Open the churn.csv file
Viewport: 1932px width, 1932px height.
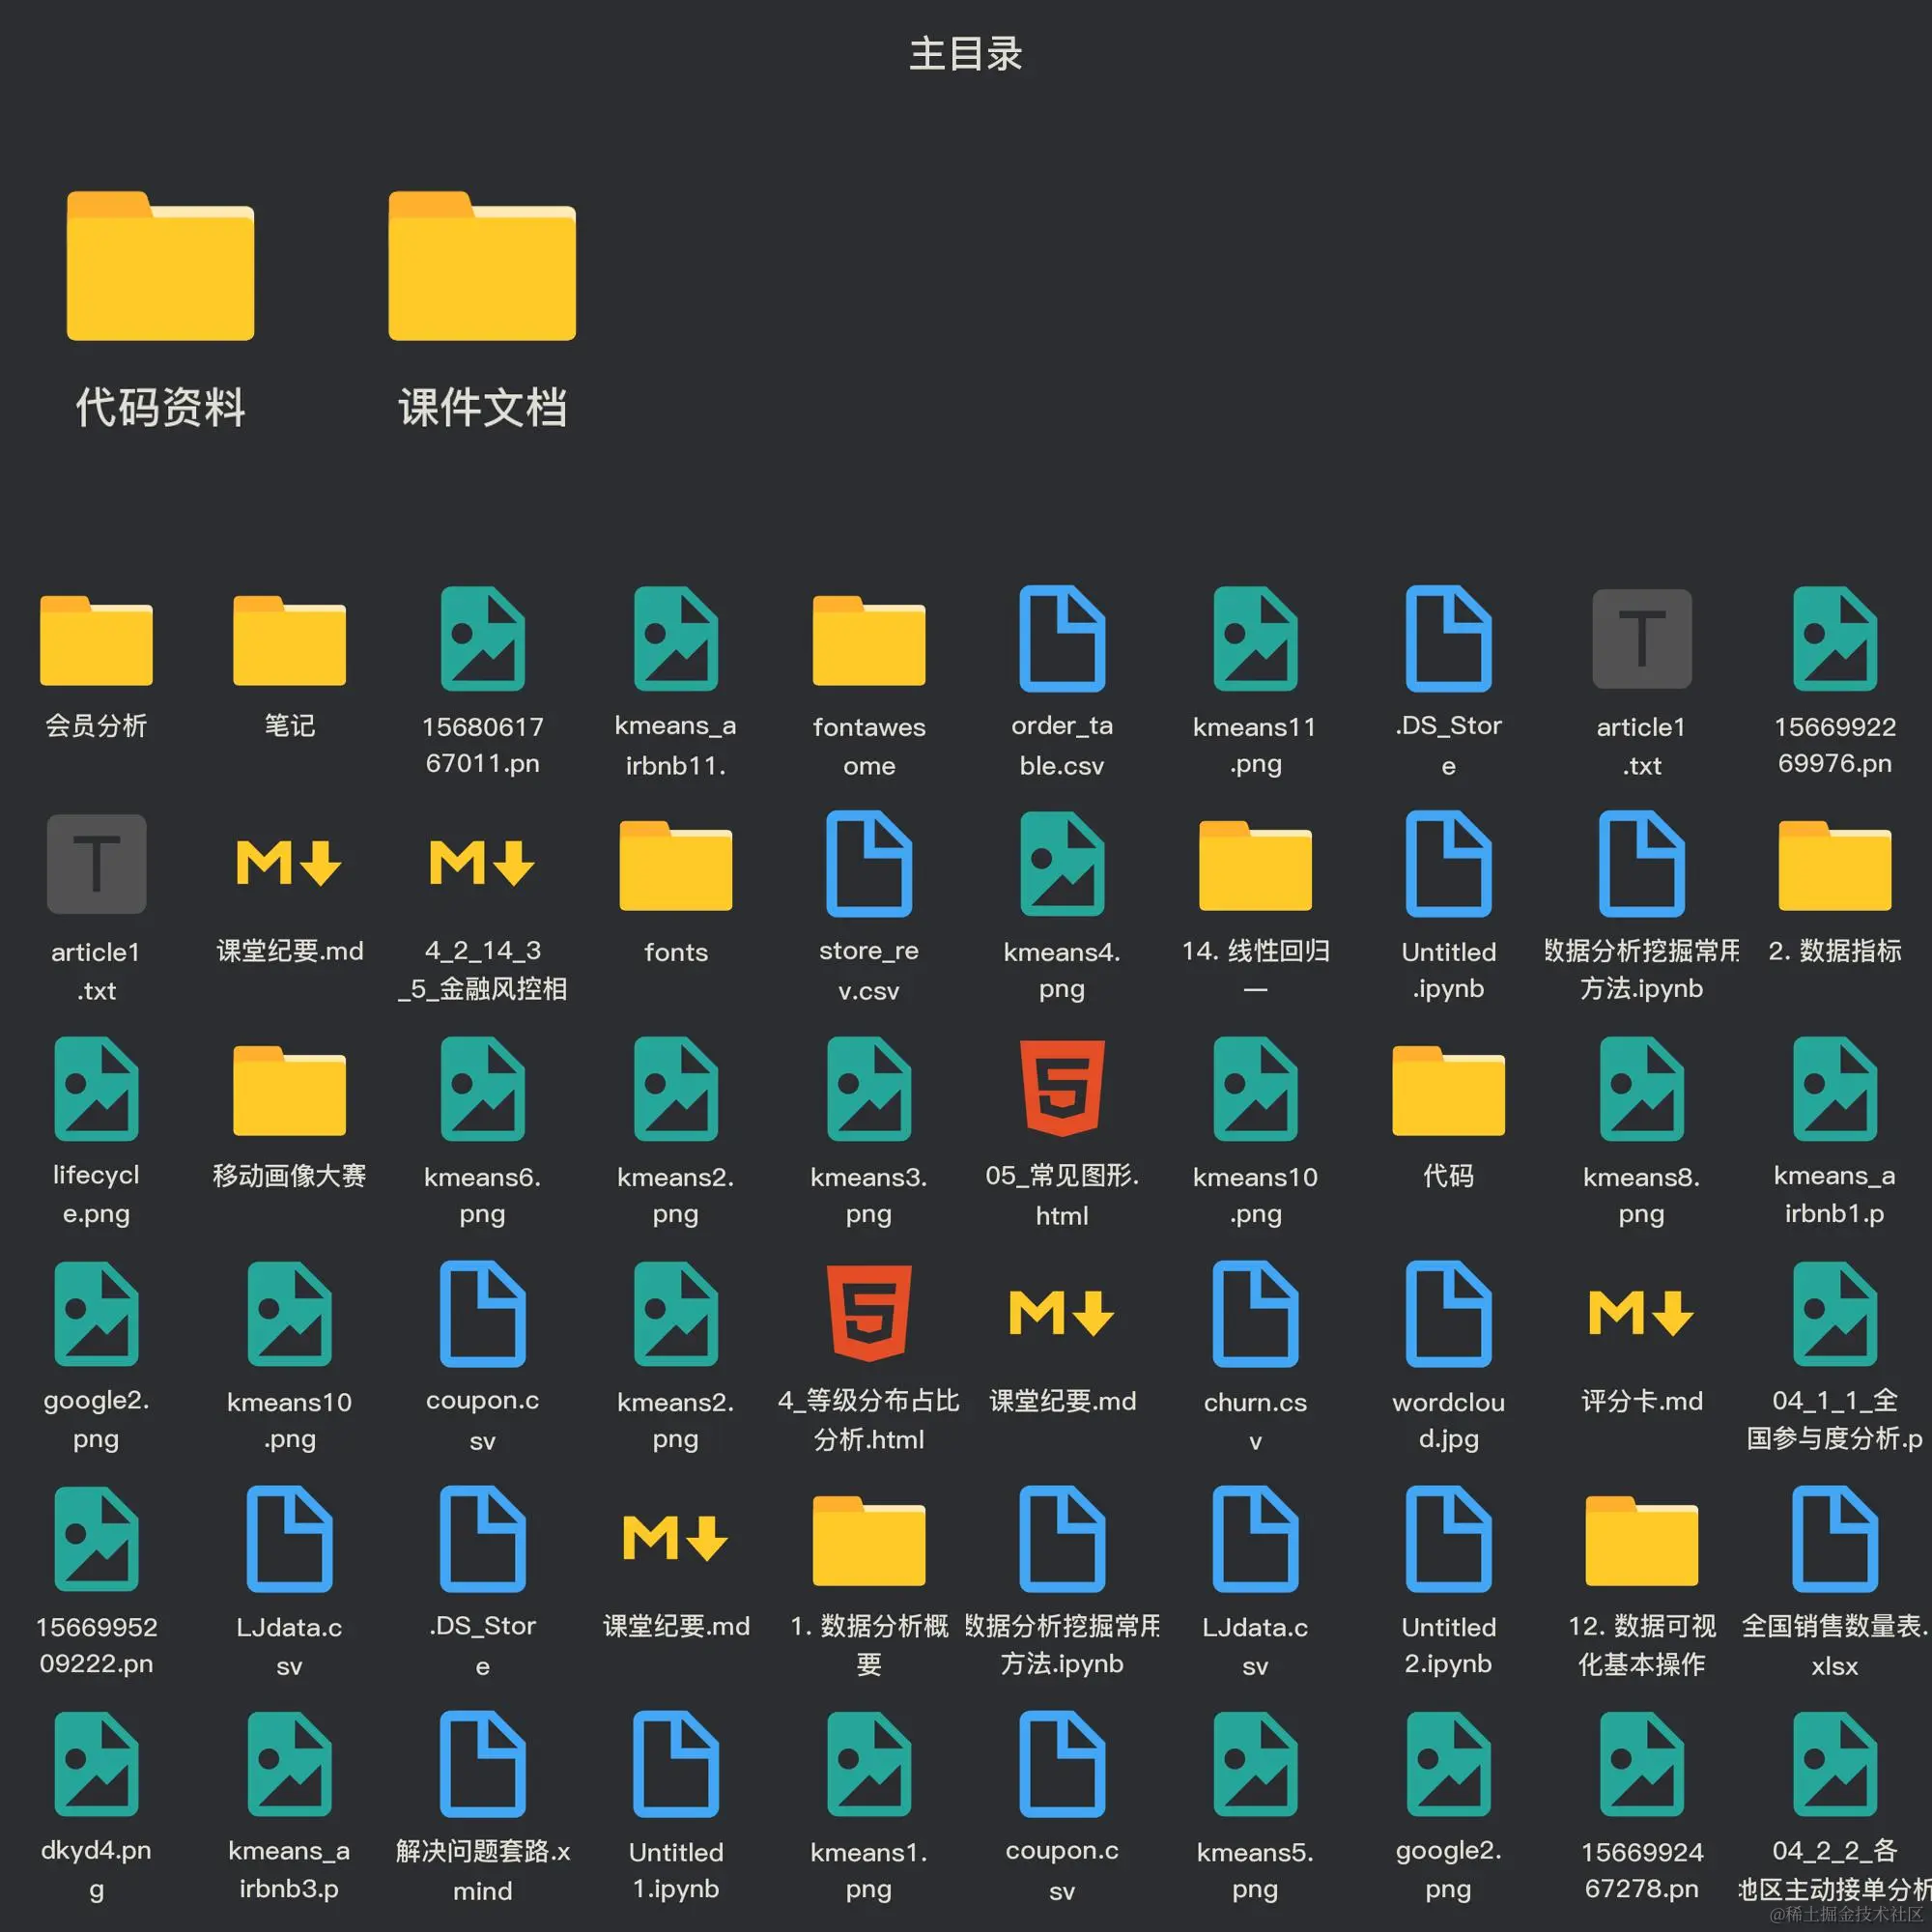(x=1254, y=1314)
